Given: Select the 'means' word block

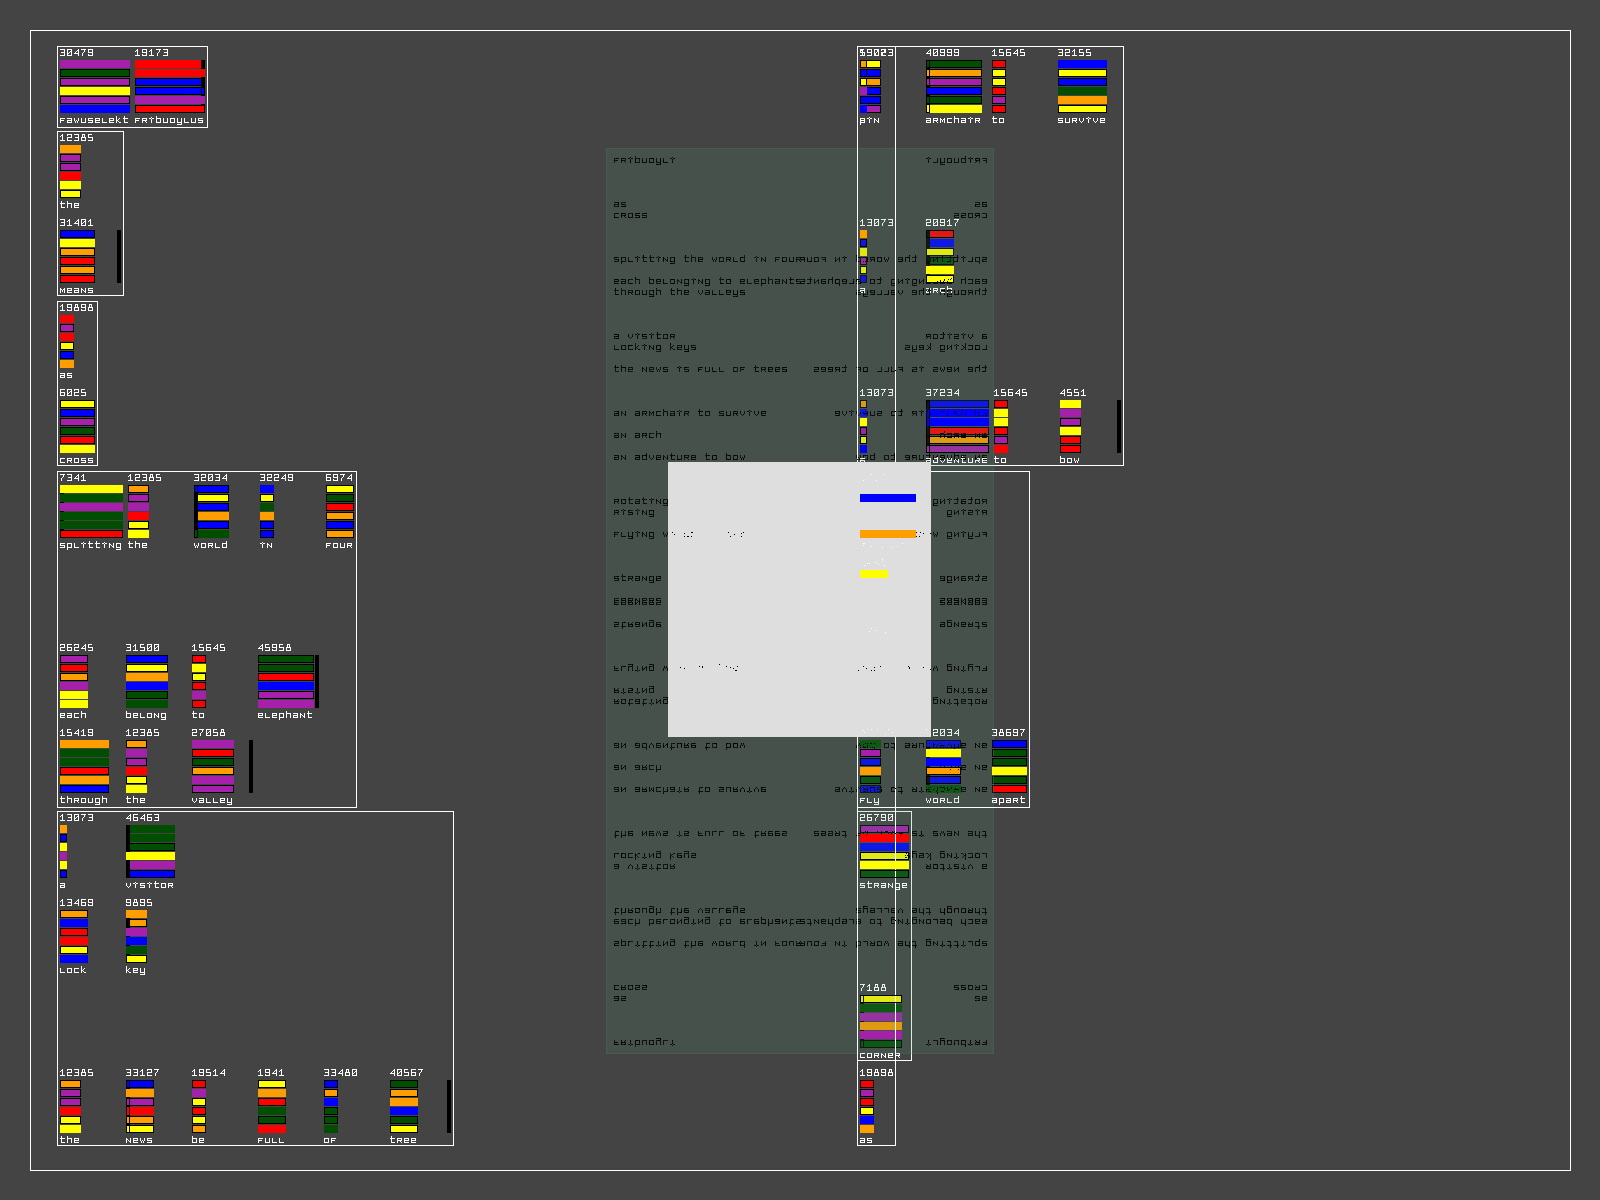Looking at the screenshot, I should pyautogui.click(x=77, y=256).
